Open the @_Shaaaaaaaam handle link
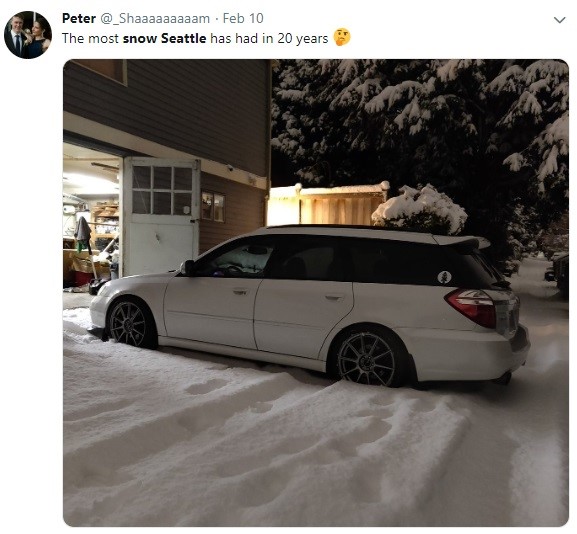The width and height of the screenshot is (577, 534). (155, 18)
